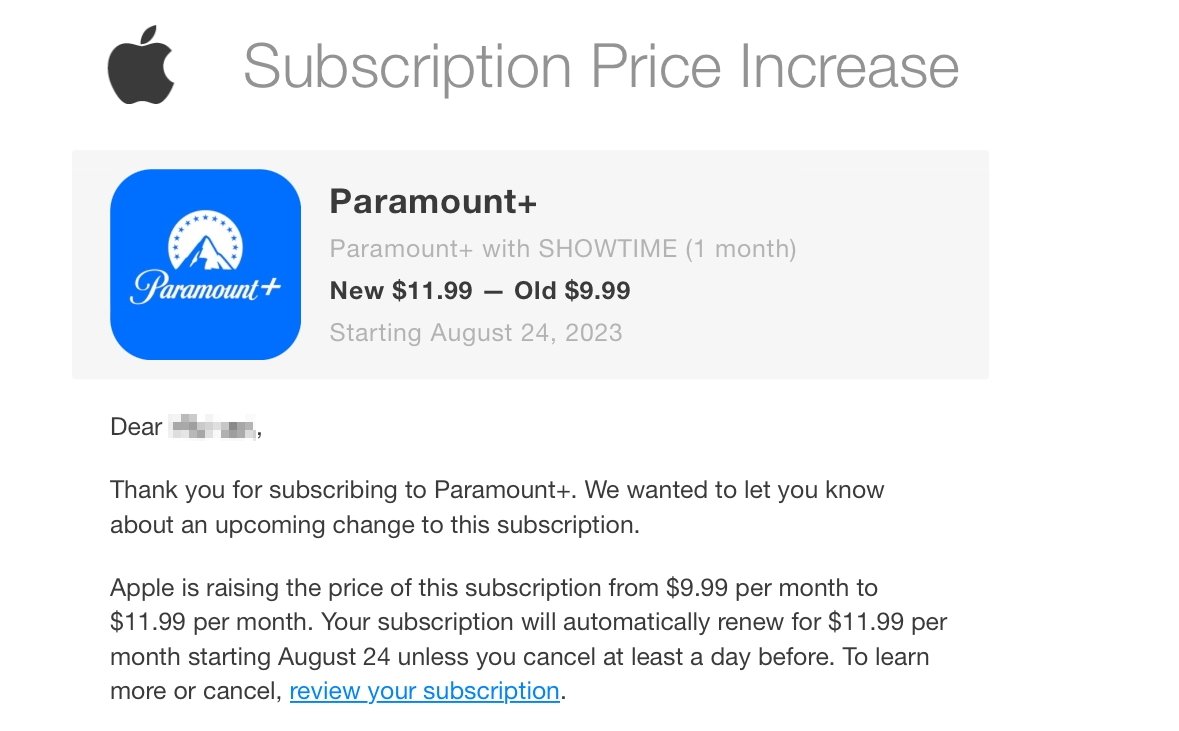The width and height of the screenshot is (1179, 731).
Task: Click the 'Starting August 24, 2023' date line
Action: (x=476, y=333)
